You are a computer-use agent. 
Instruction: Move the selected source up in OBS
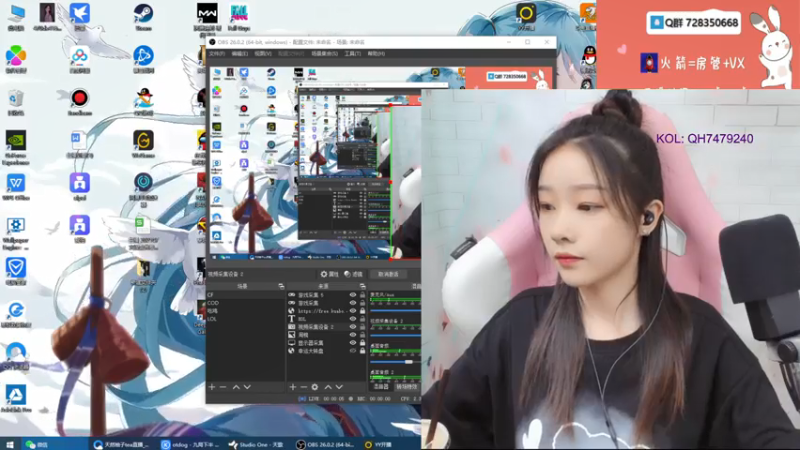pos(328,387)
